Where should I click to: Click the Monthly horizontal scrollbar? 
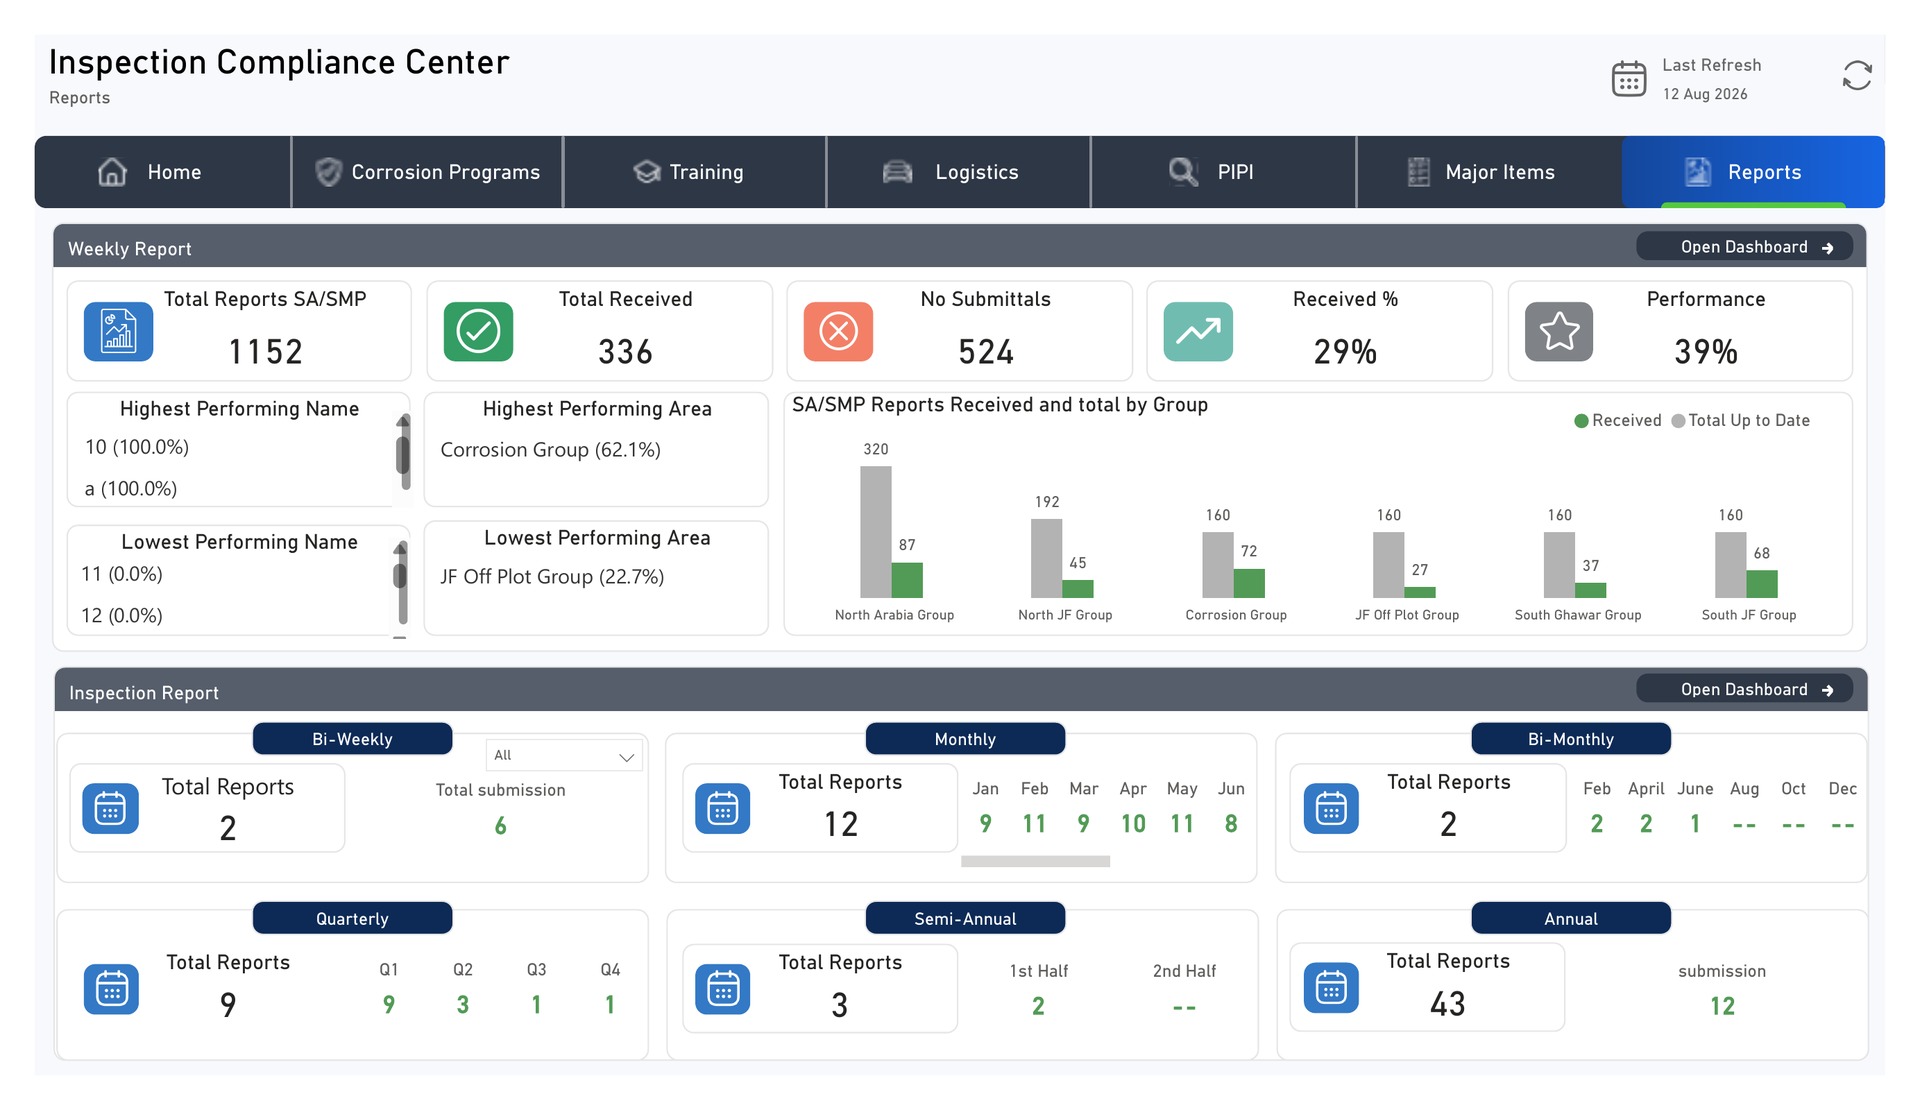[1035, 861]
